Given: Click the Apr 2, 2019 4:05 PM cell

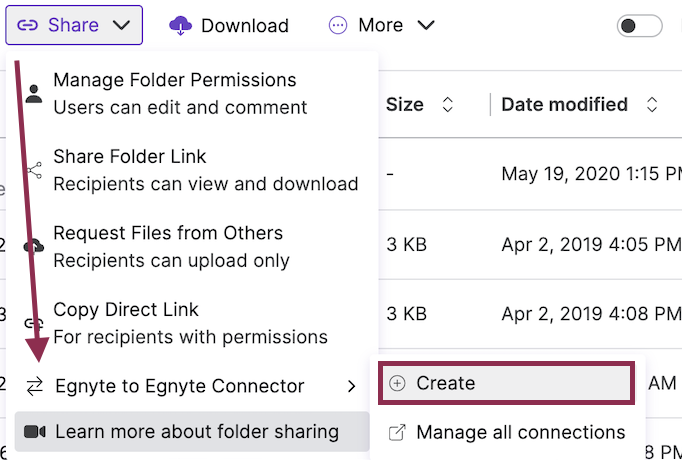Looking at the screenshot, I should 592,245.
